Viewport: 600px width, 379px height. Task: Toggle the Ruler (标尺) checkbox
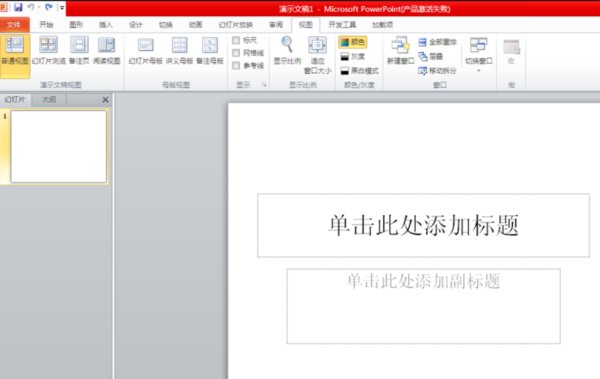(236, 40)
